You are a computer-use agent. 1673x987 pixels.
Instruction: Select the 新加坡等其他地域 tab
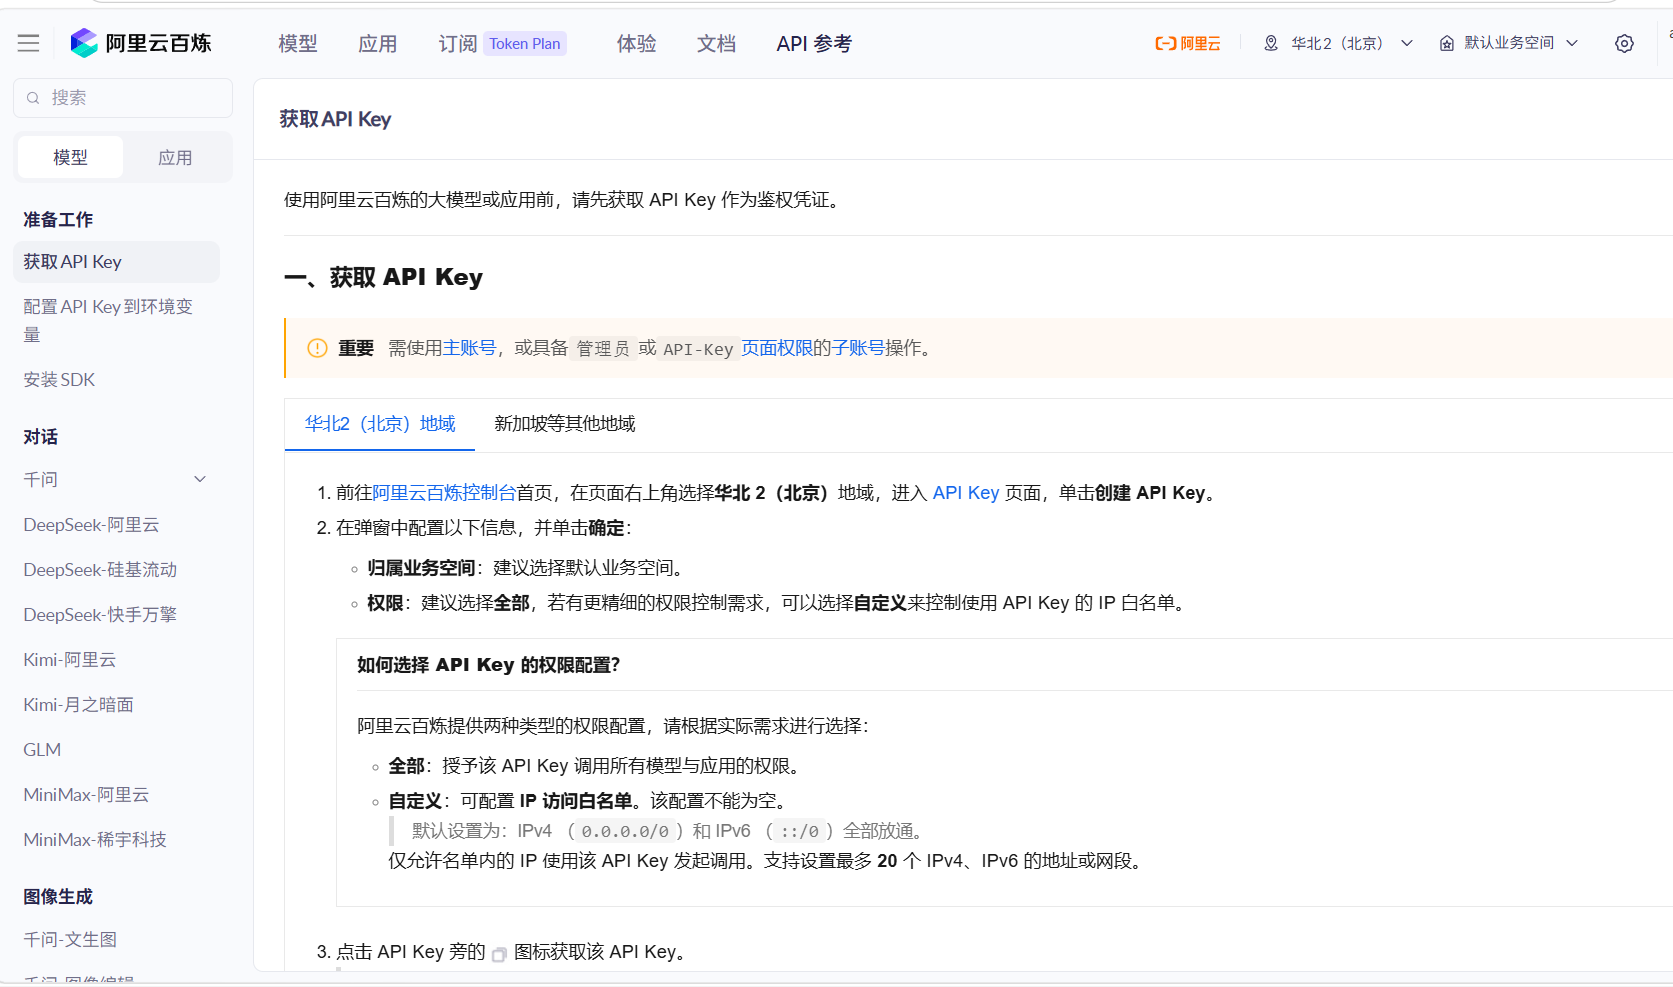565,424
